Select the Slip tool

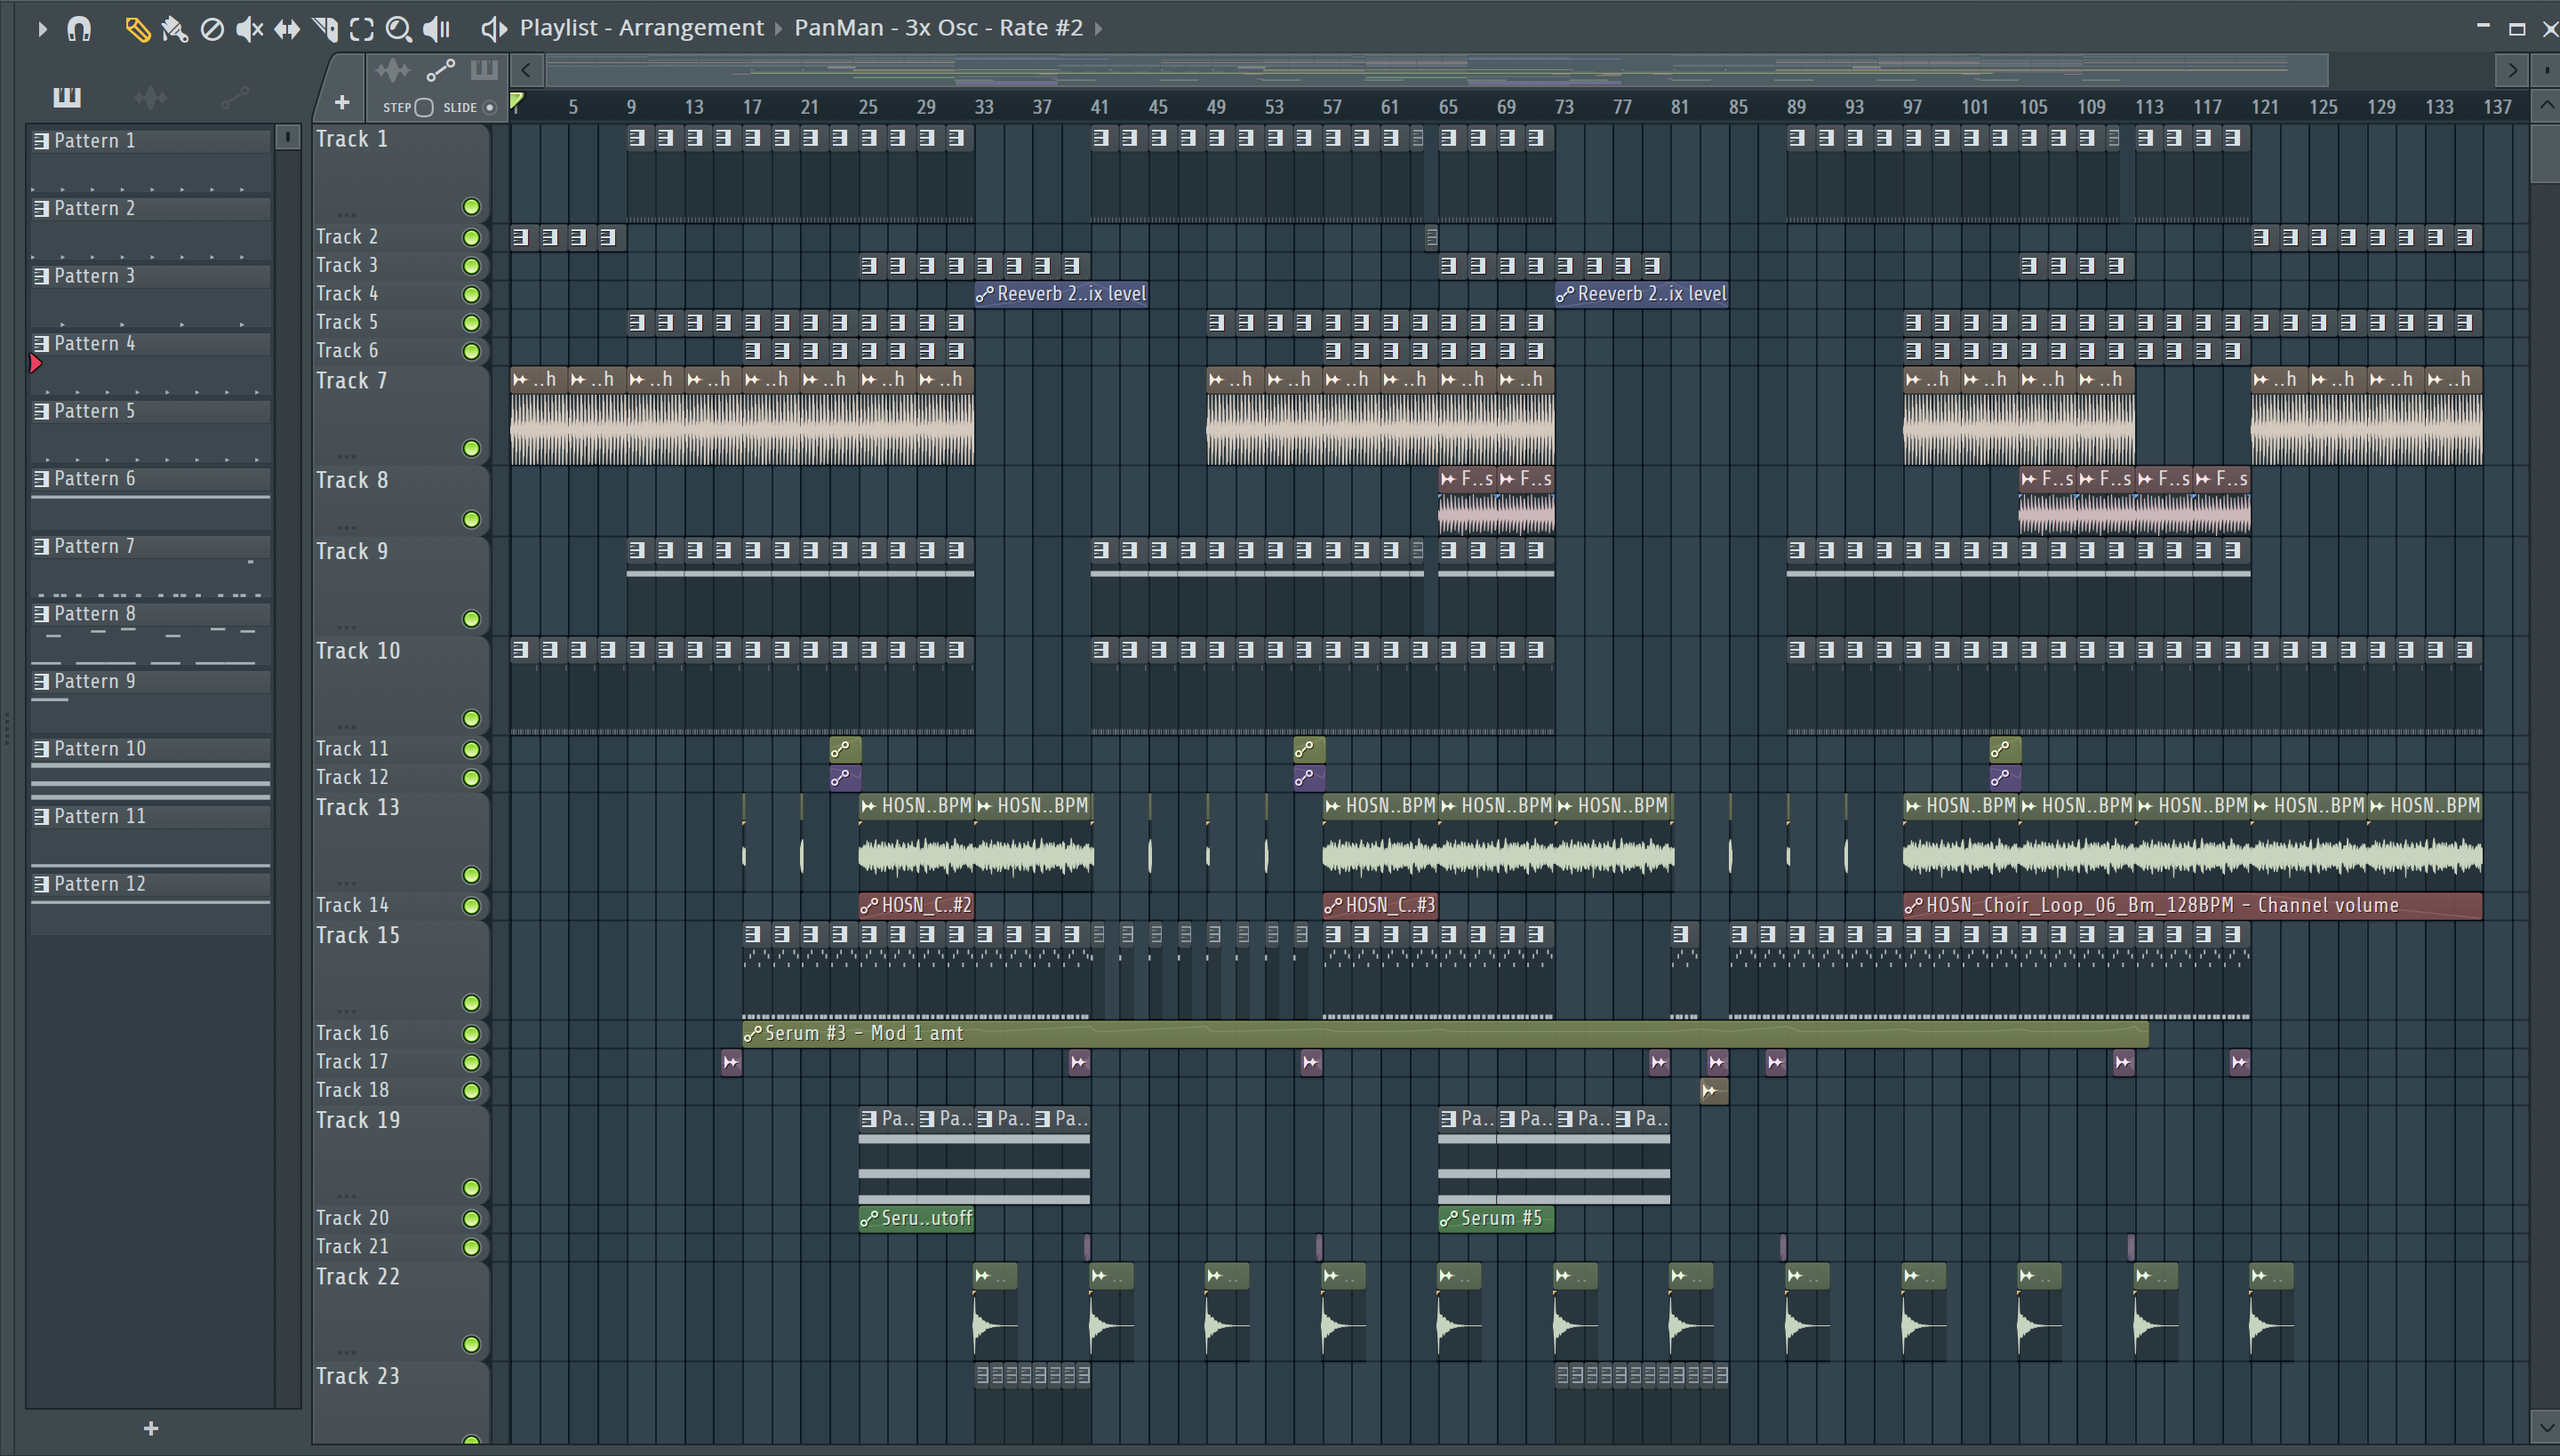[x=287, y=29]
